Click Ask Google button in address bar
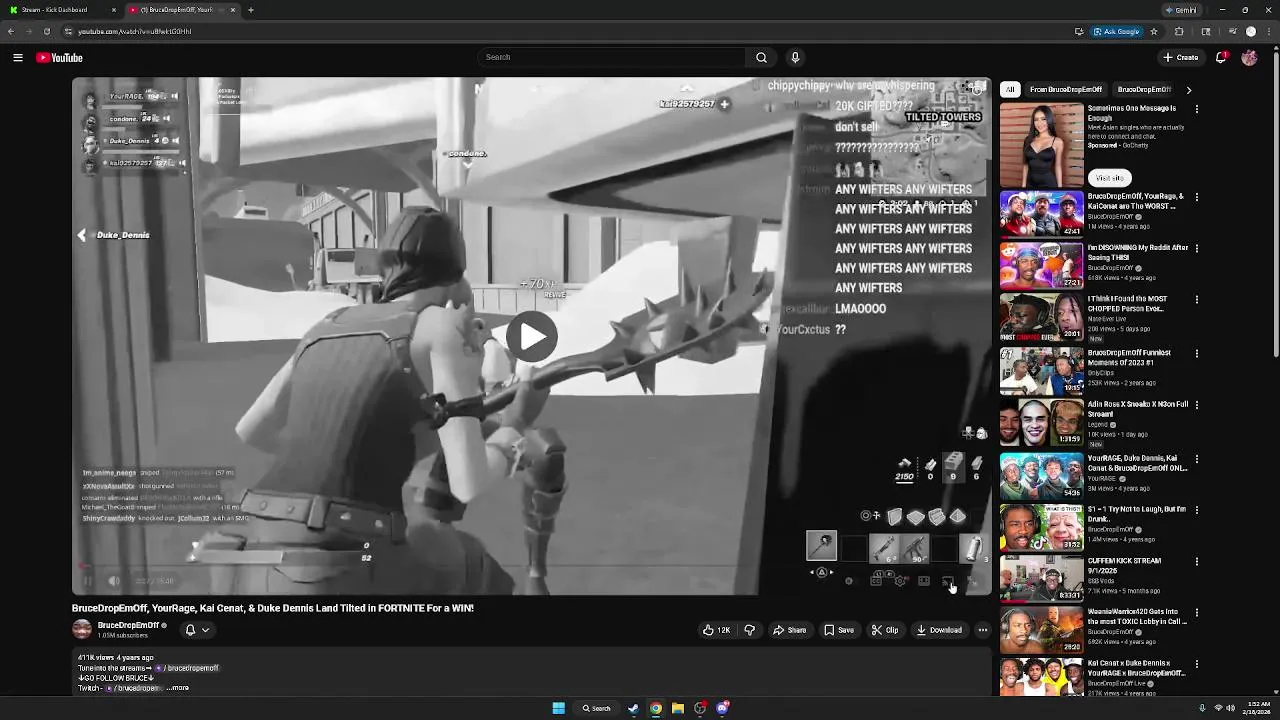1280x720 pixels. pyautogui.click(x=1117, y=31)
